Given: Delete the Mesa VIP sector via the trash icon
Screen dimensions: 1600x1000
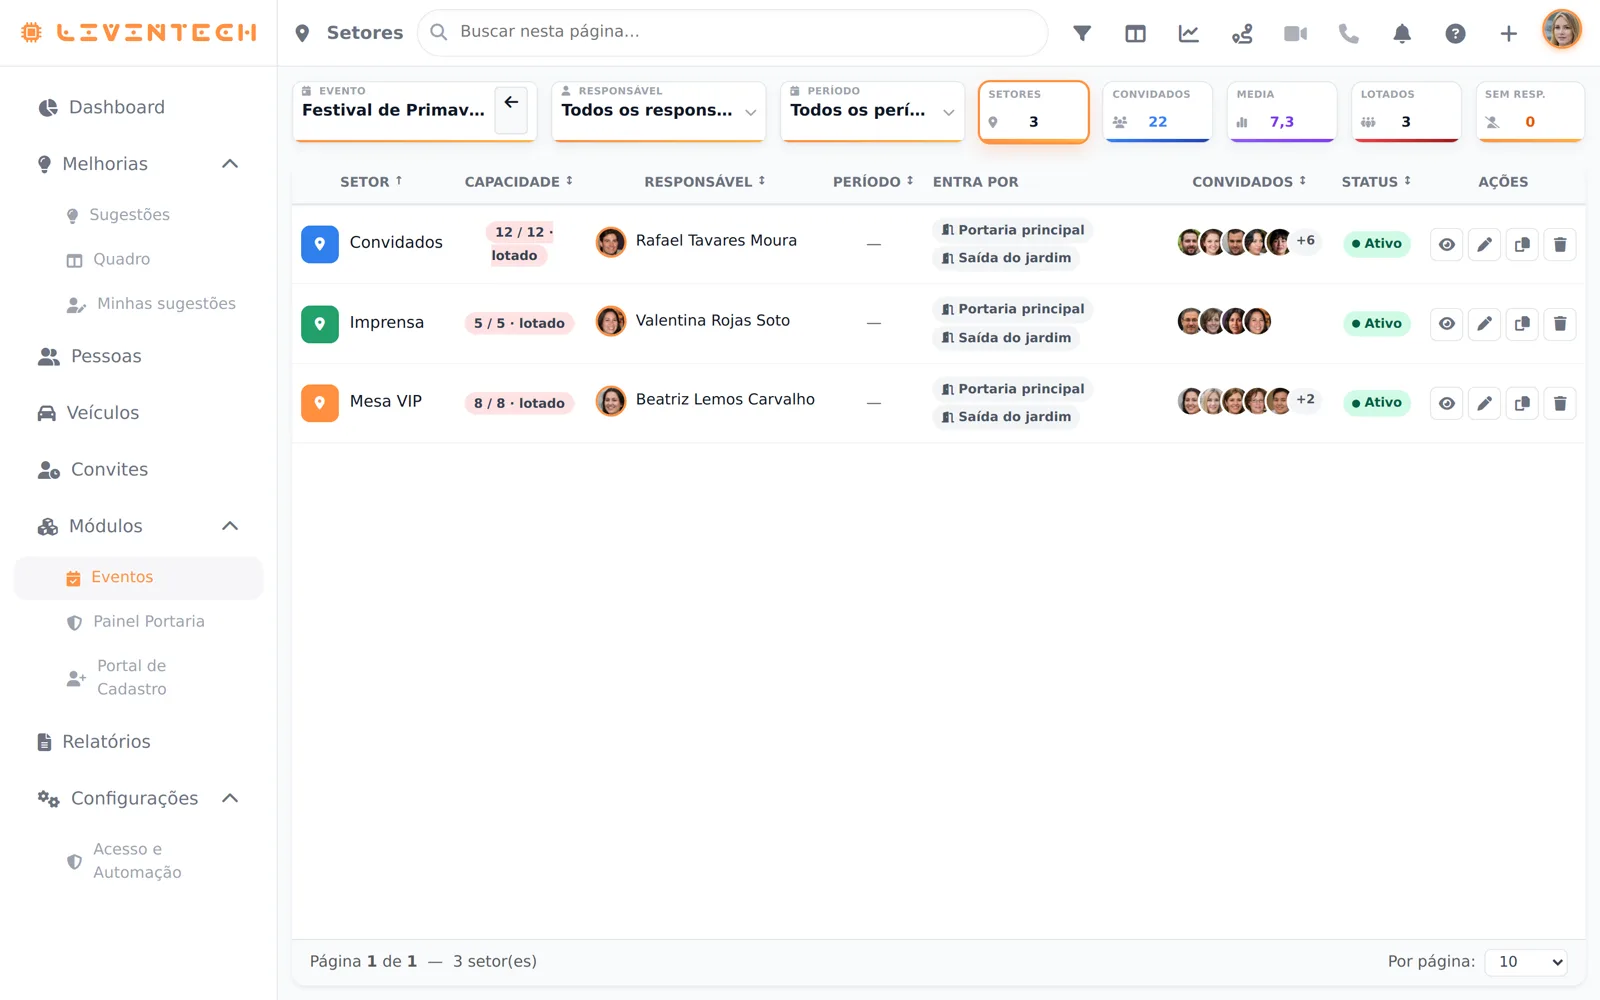Looking at the screenshot, I should [1560, 403].
